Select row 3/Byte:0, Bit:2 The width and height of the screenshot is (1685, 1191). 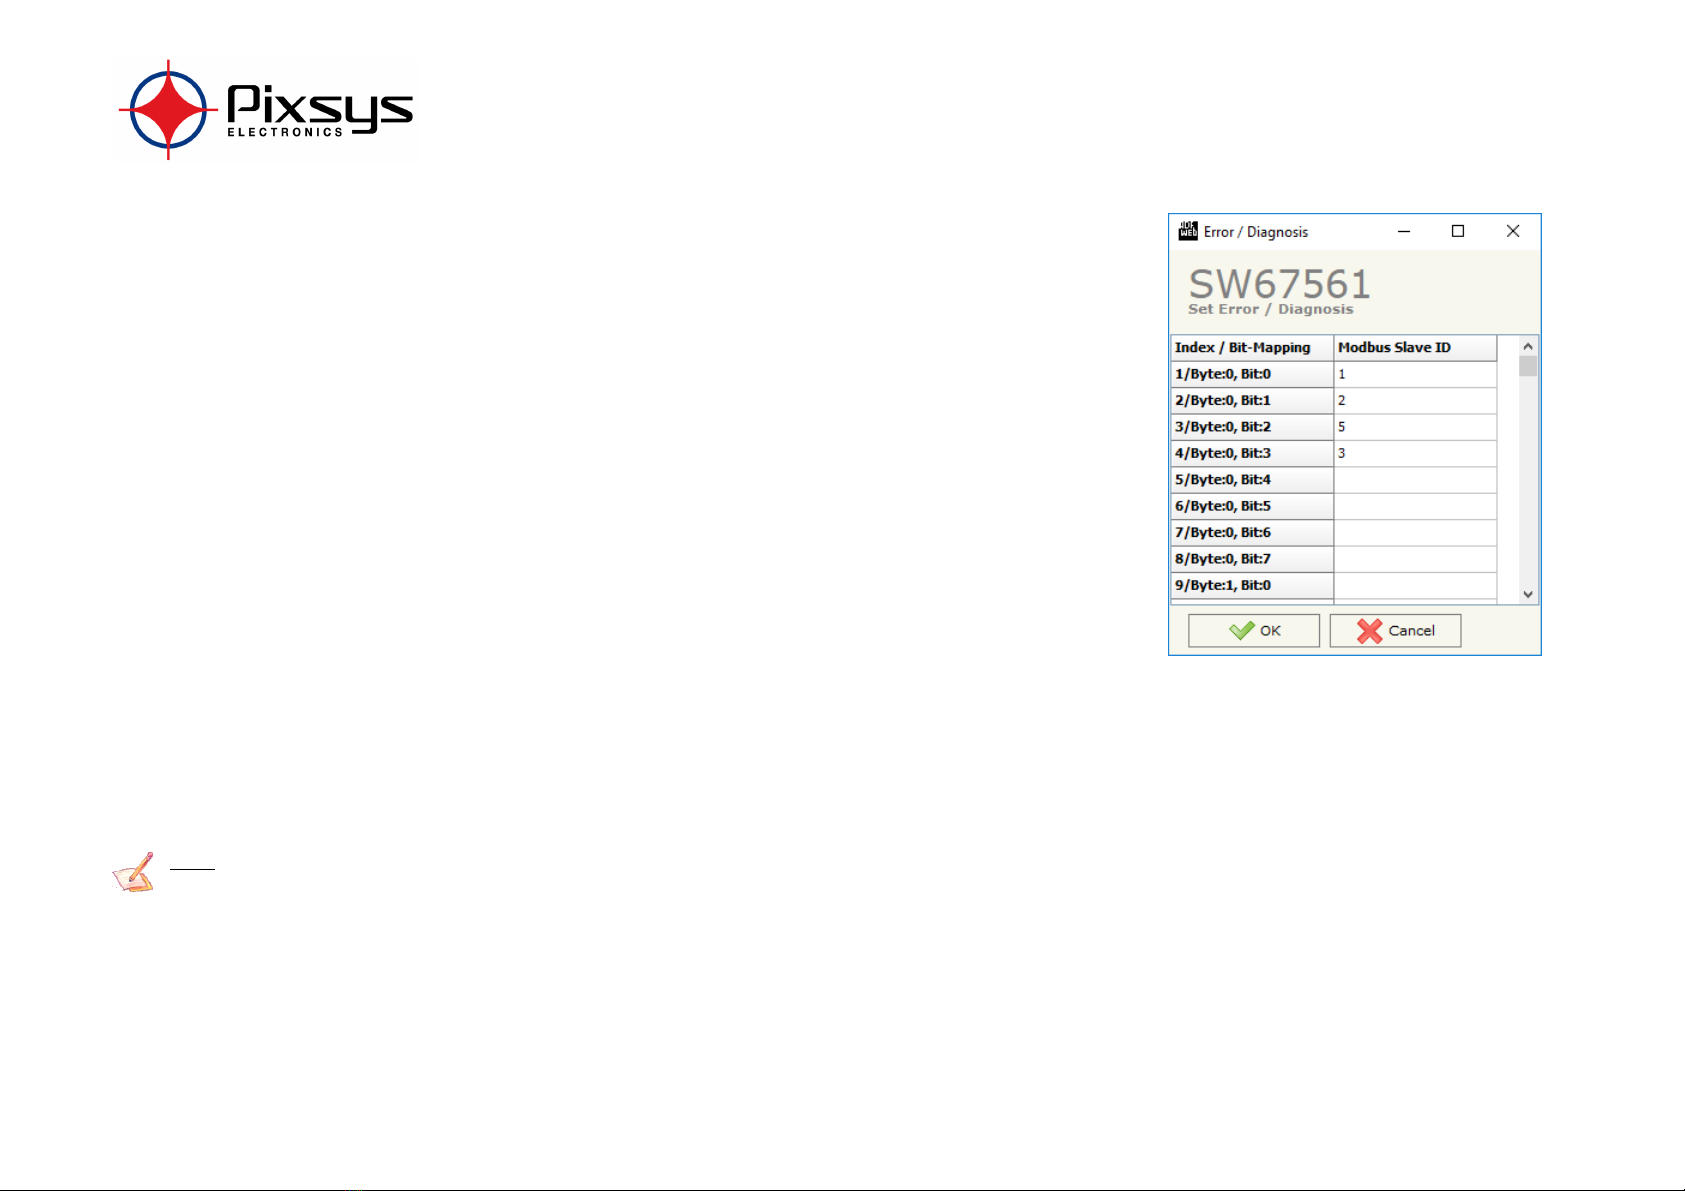pos(1252,427)
